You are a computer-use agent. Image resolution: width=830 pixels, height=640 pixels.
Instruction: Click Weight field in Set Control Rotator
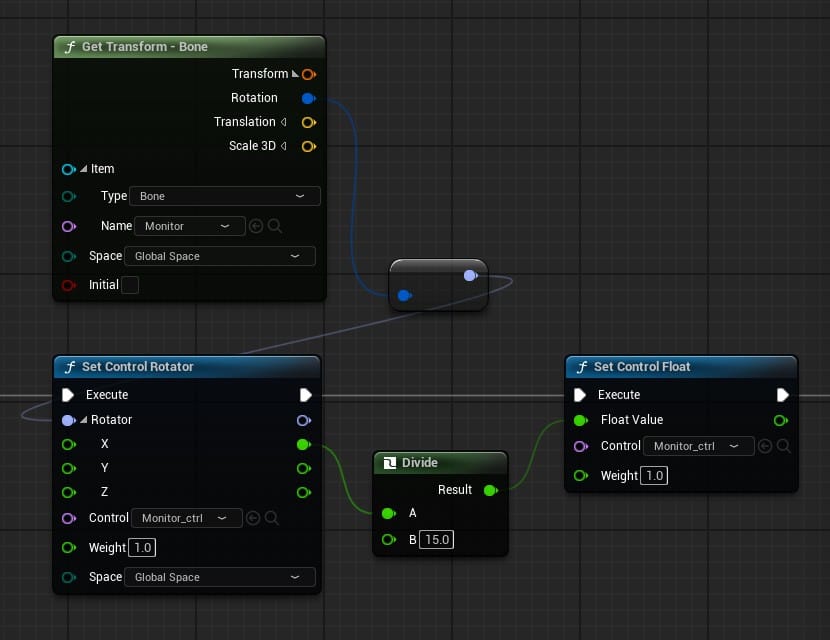point(142,548)
